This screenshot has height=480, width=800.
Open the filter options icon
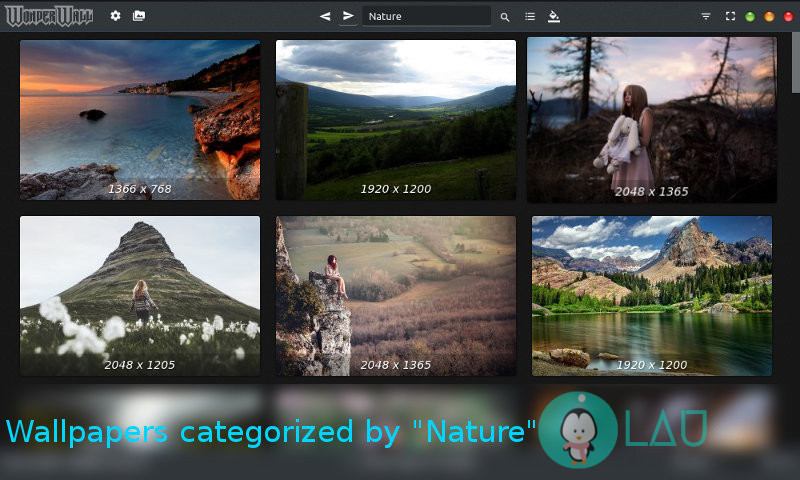706,16
